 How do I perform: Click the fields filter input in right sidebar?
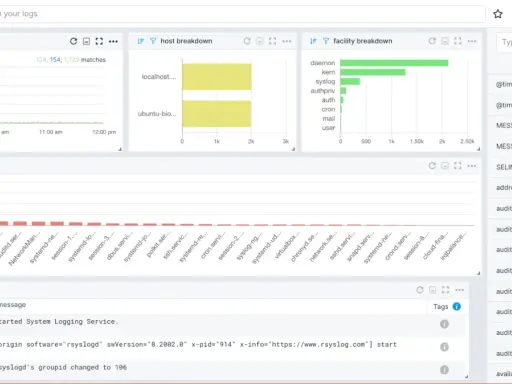[x=505, y=42]
